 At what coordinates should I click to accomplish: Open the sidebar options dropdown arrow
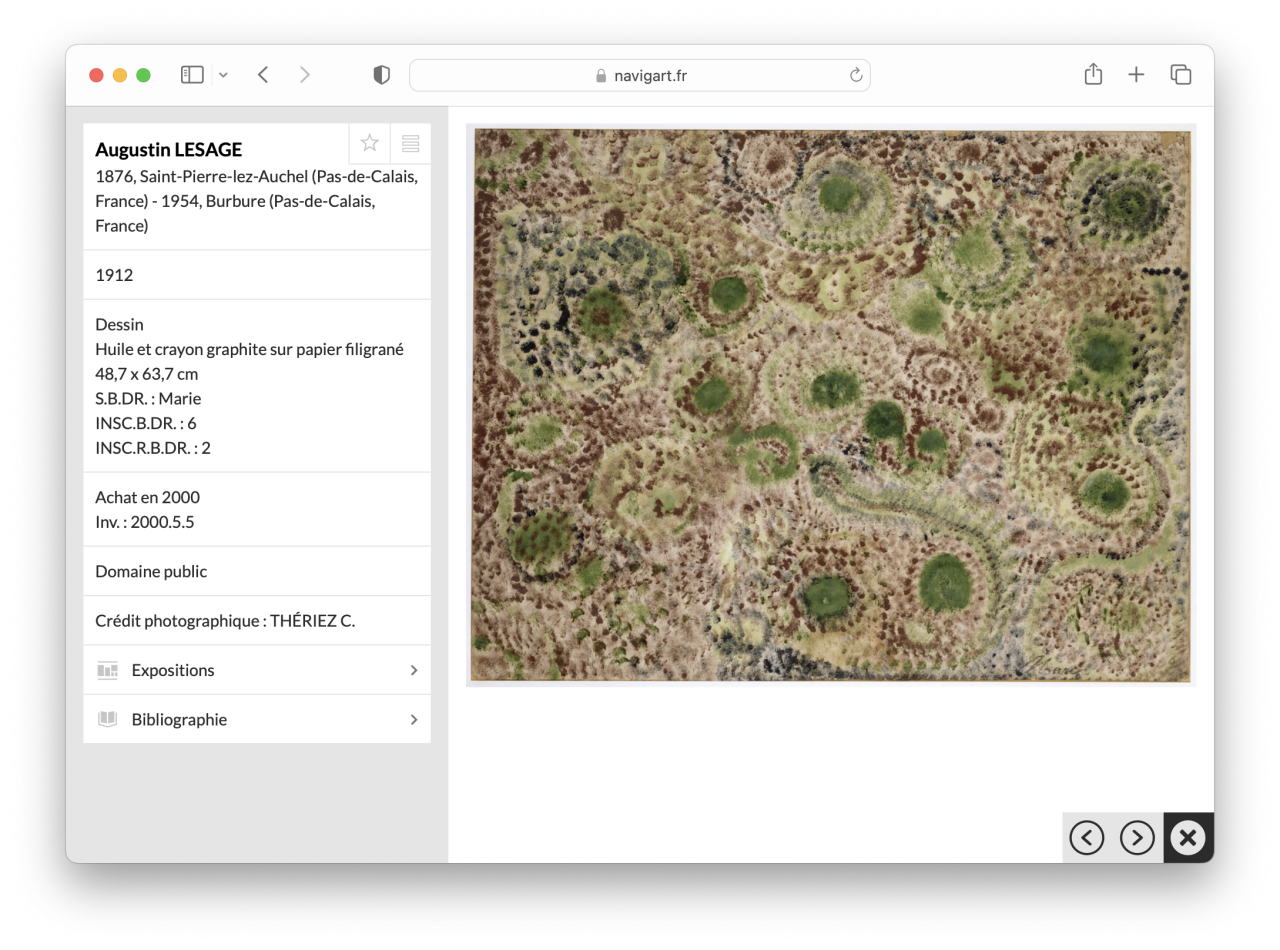click(x=223, y=75)
